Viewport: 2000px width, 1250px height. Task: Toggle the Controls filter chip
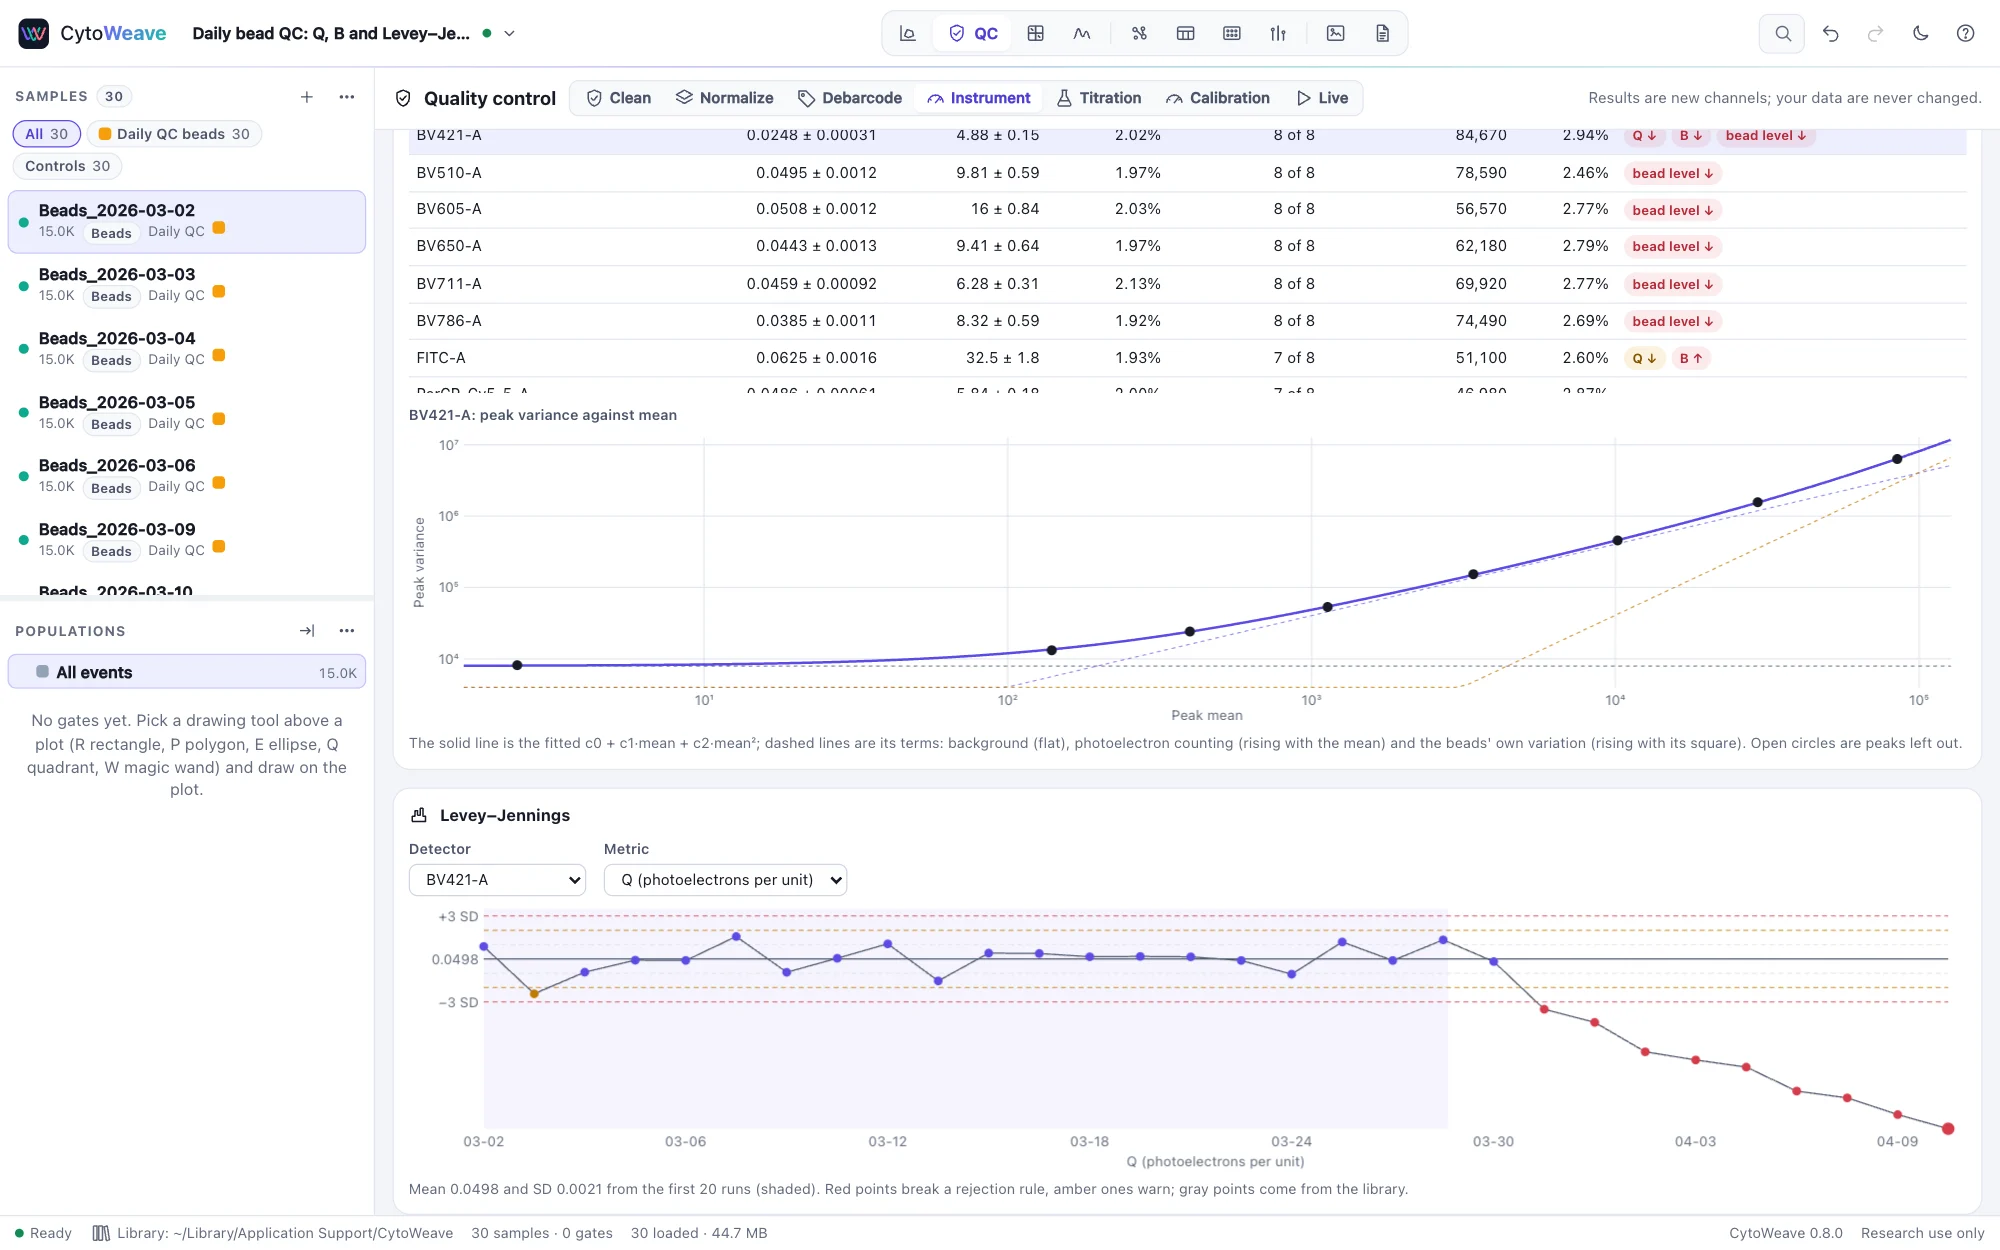tap(67, 166)
